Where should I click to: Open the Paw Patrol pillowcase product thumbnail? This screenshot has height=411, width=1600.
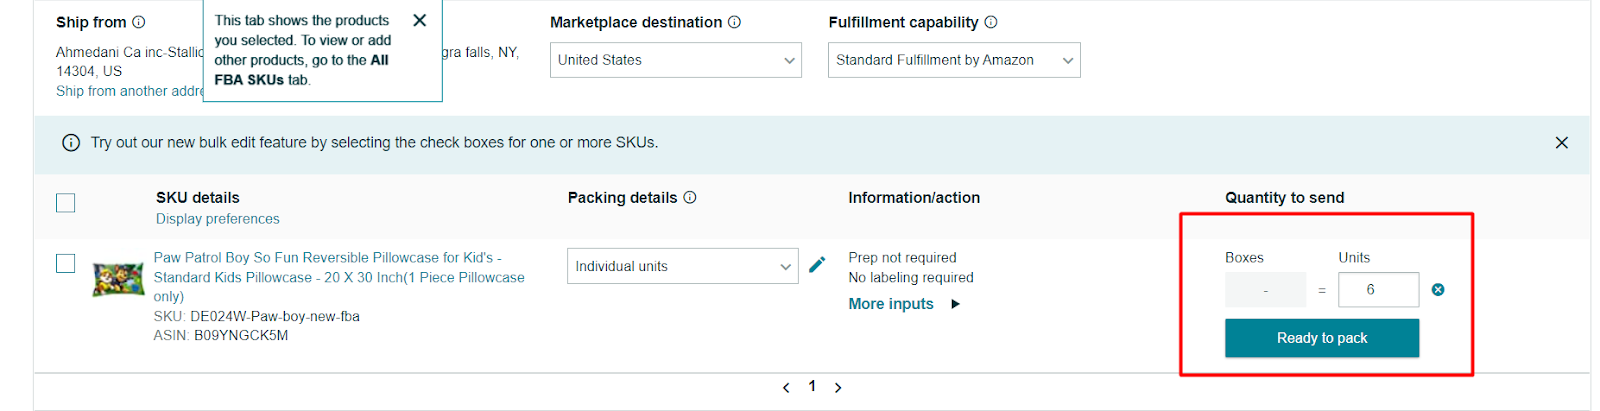[118, 280]
